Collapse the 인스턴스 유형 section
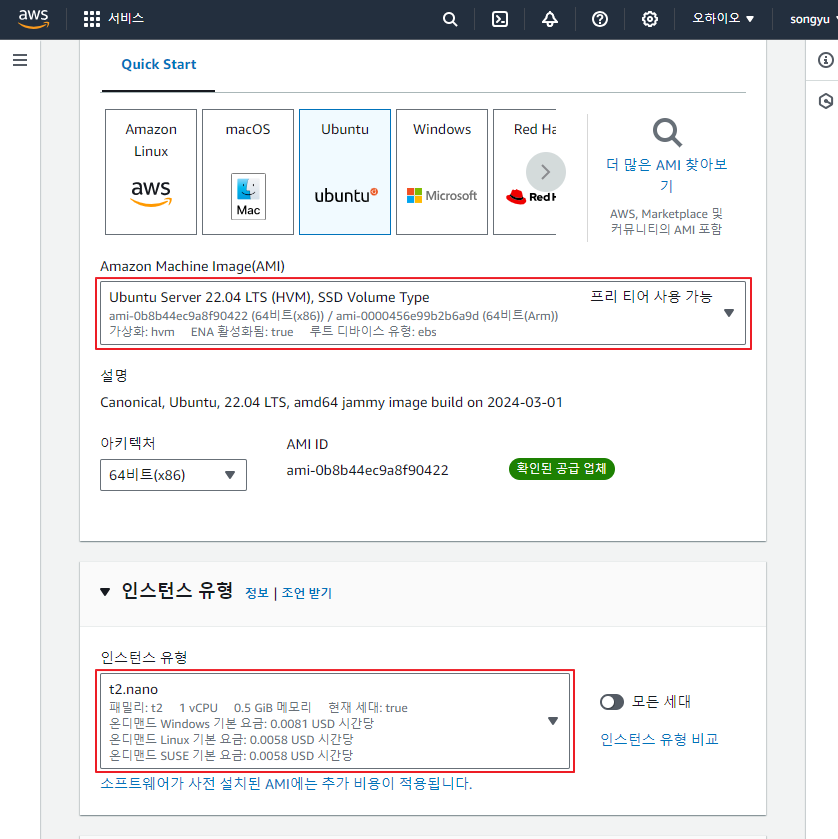Image resolution: width=838 pixels, height=839 pixels. [105, 592]
